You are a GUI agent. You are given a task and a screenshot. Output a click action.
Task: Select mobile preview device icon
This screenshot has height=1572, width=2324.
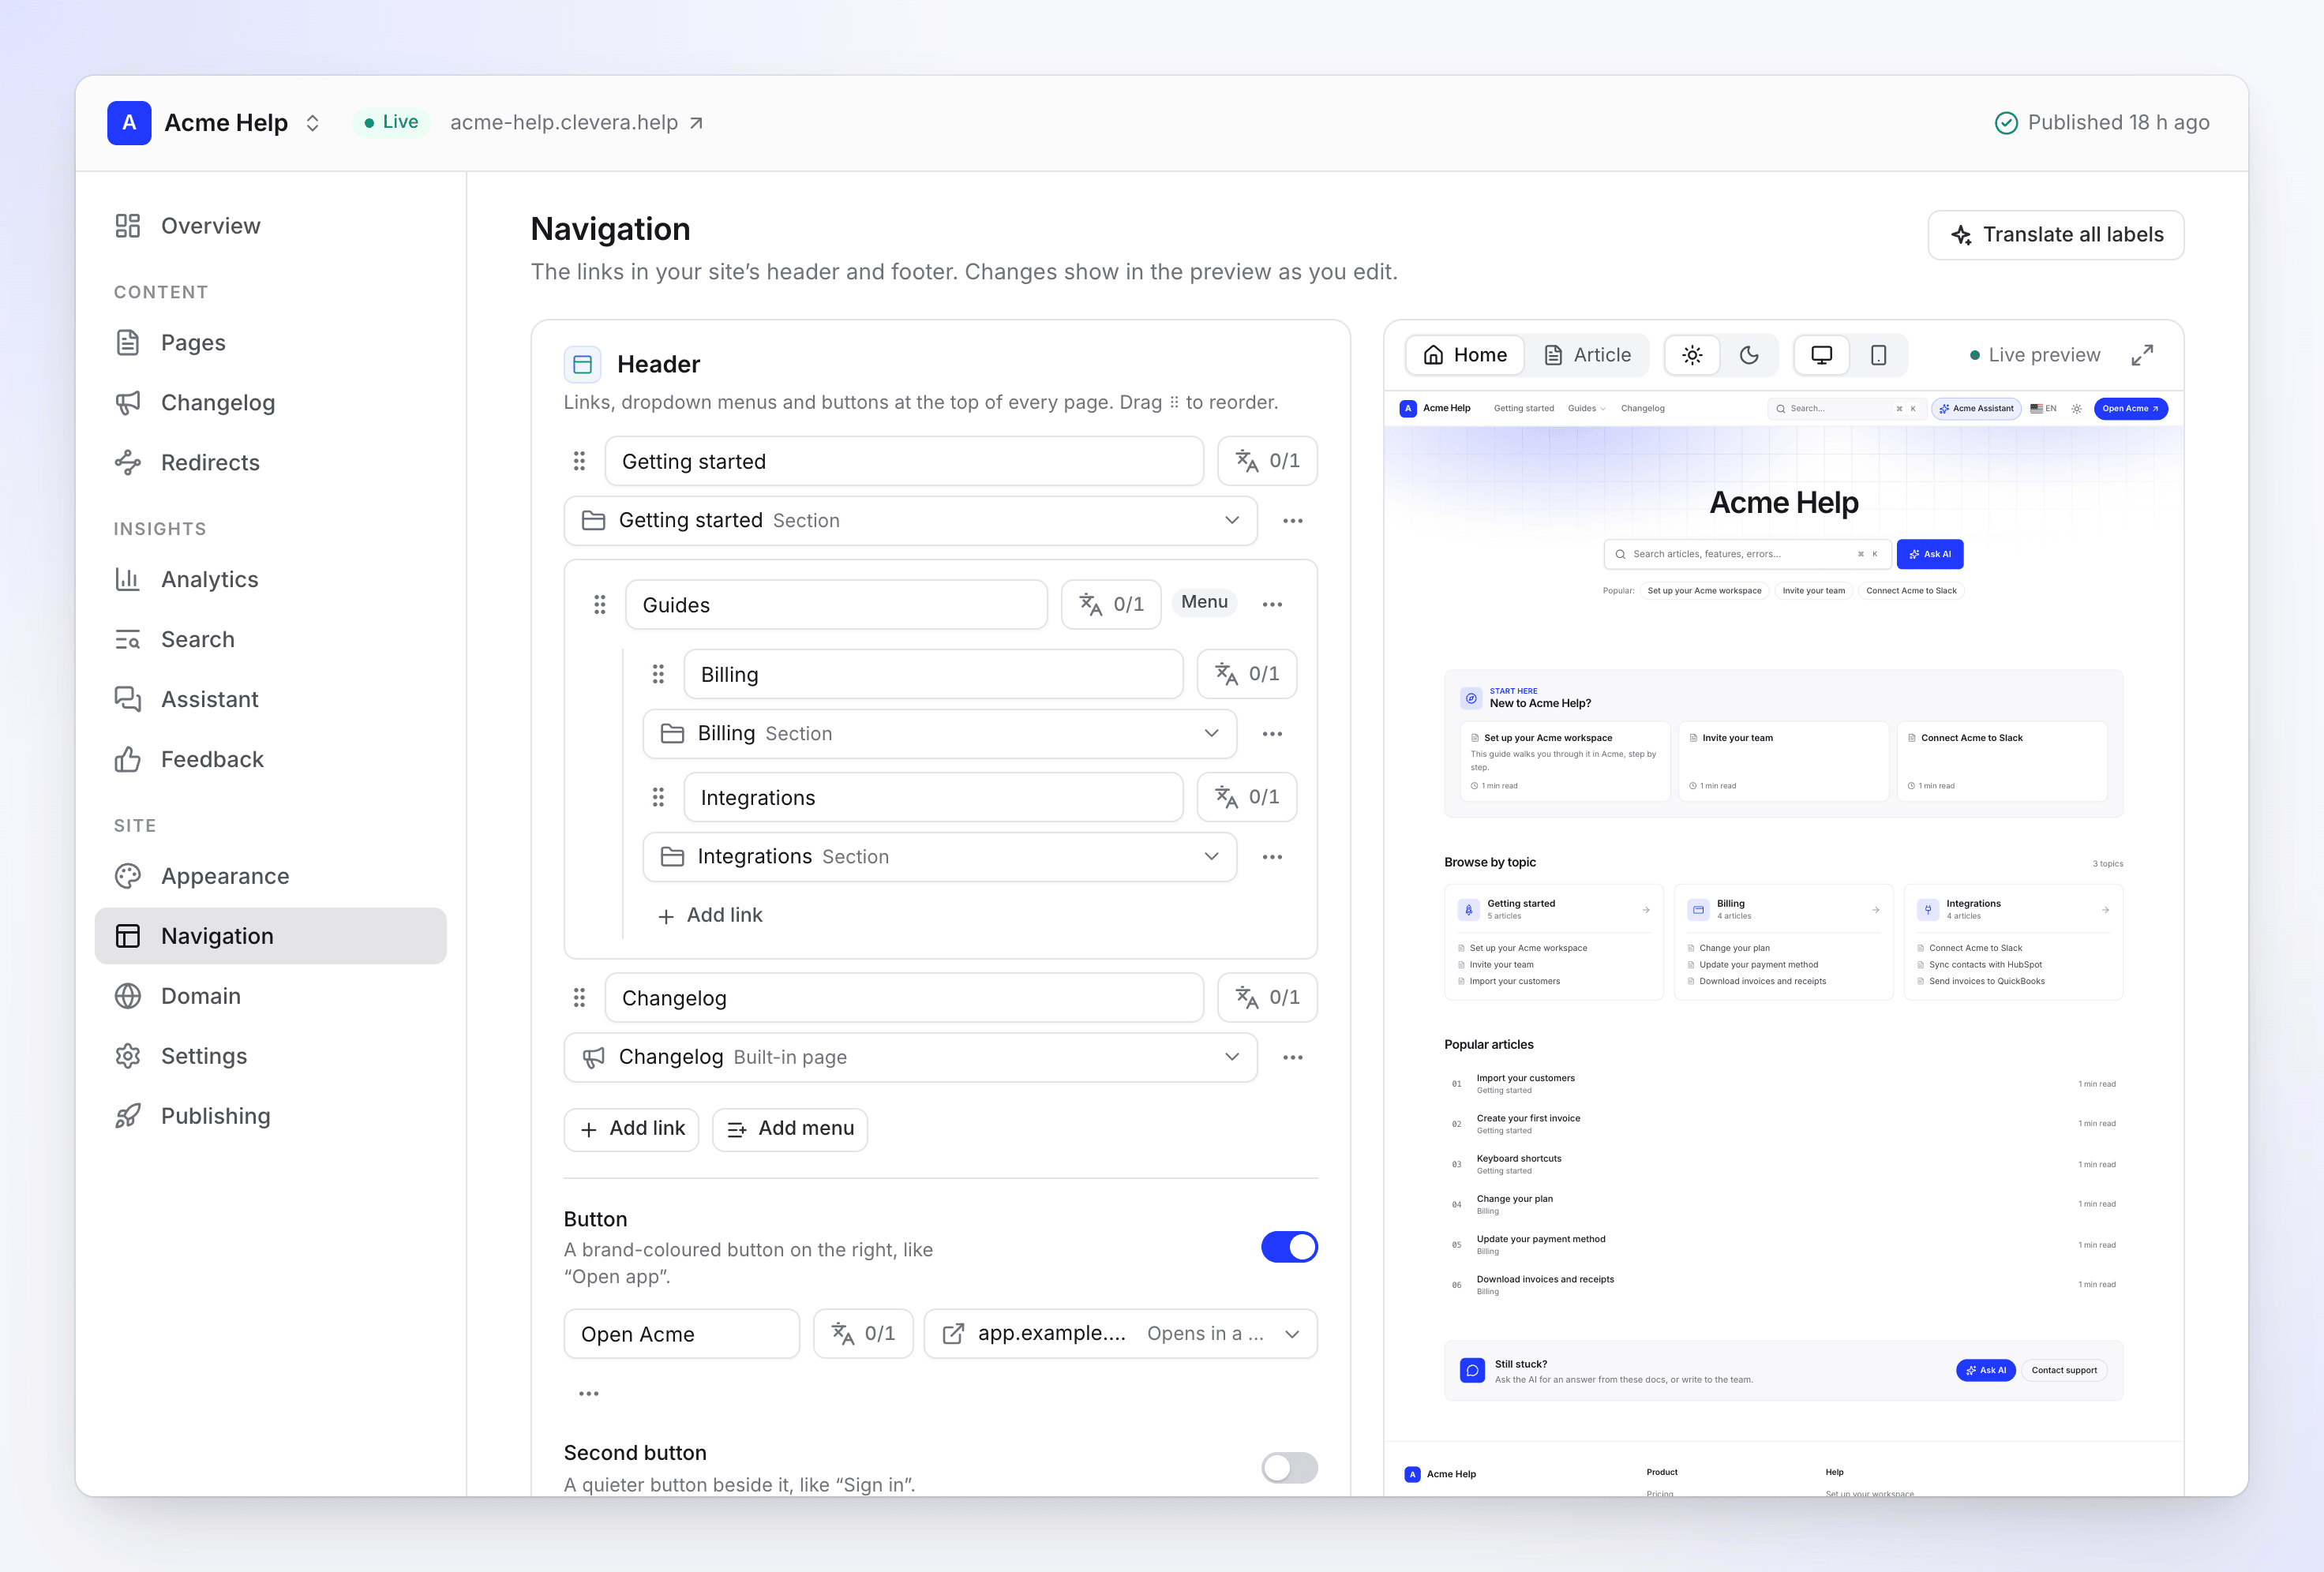(1879, 355)
